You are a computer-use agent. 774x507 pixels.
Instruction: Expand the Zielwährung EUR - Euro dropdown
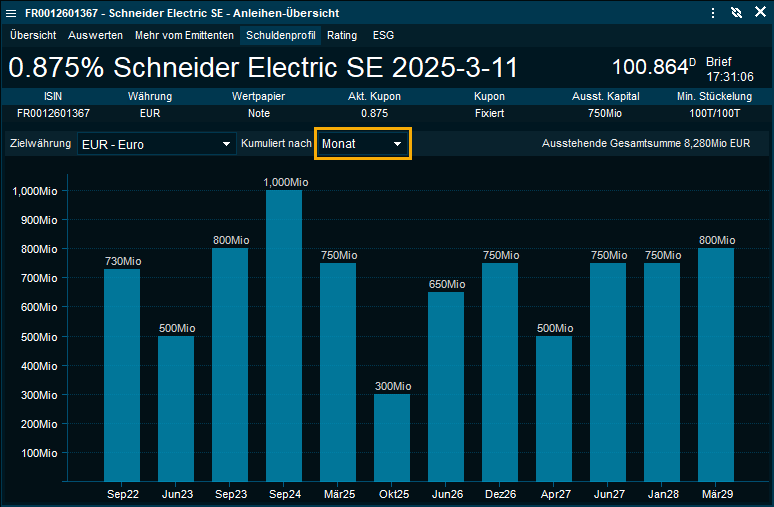155,144
